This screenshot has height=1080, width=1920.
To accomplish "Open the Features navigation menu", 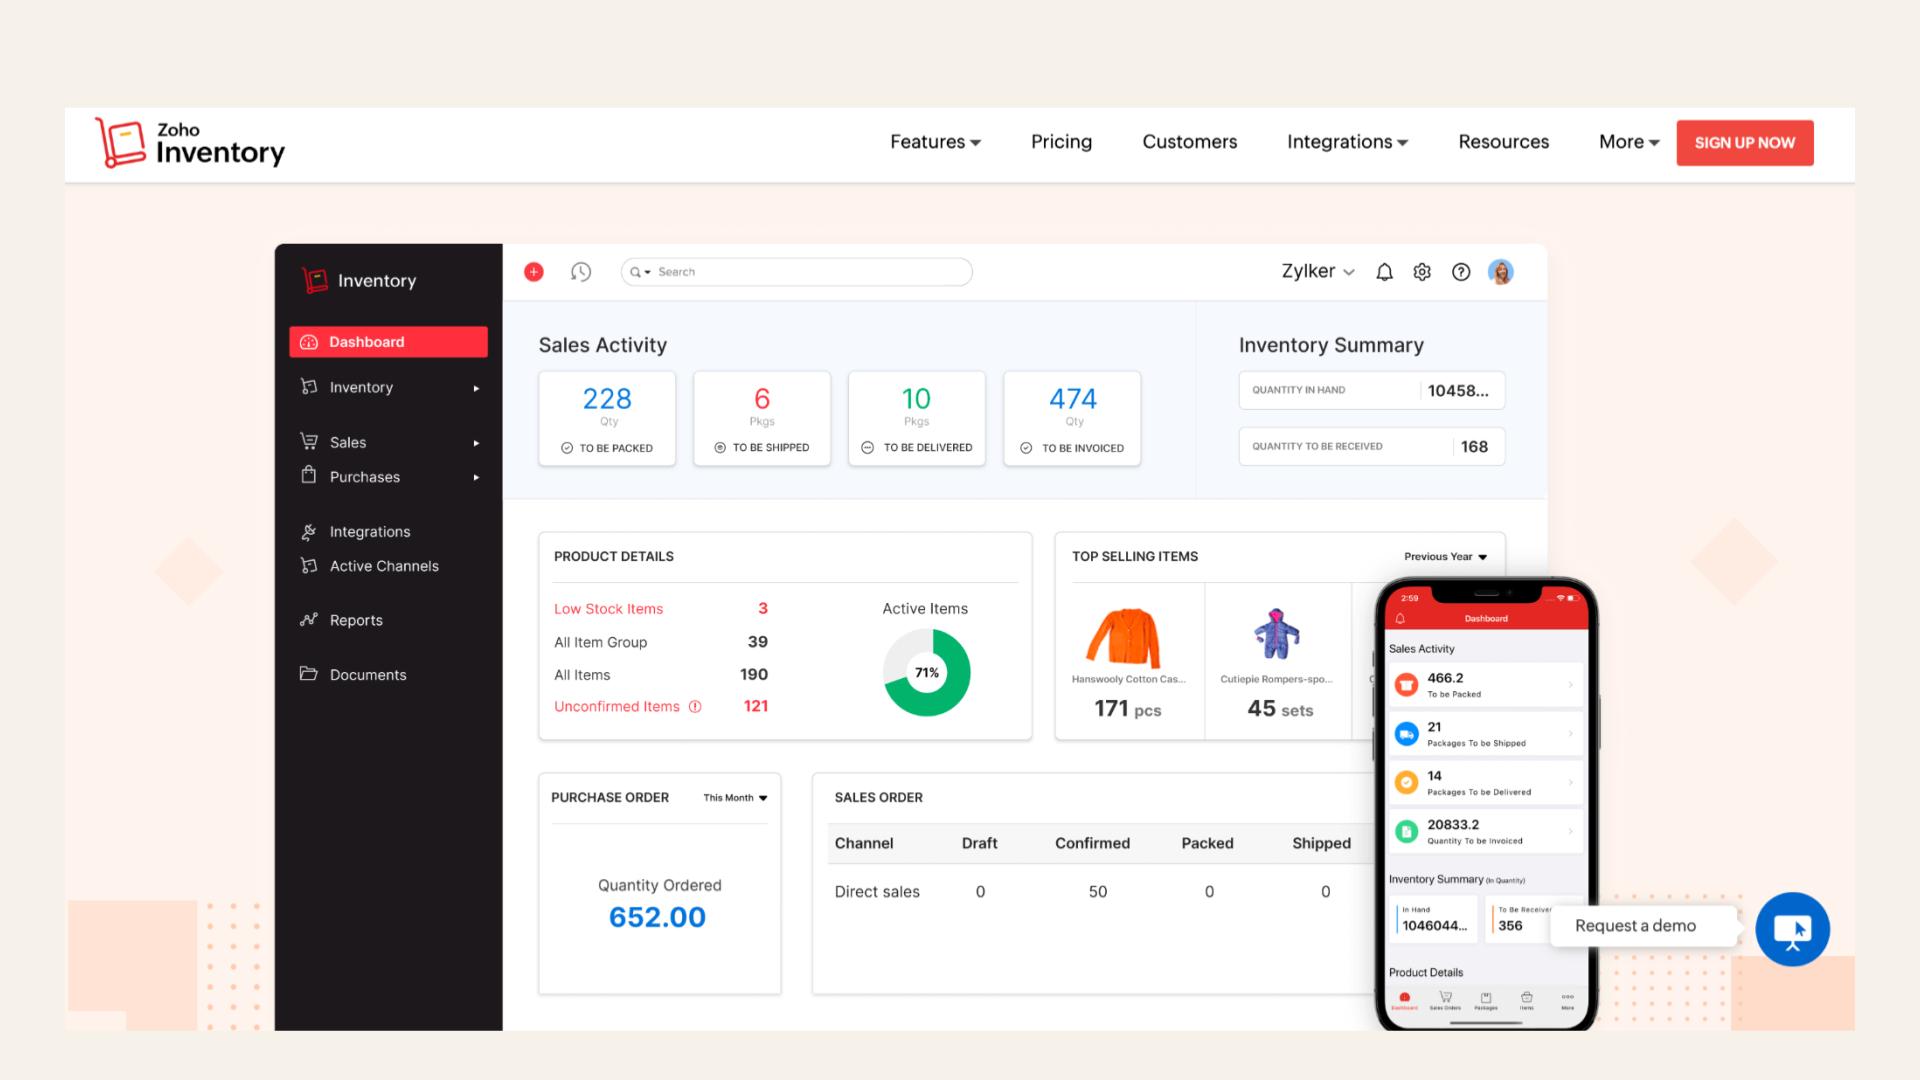I will [x=935, y=142].
